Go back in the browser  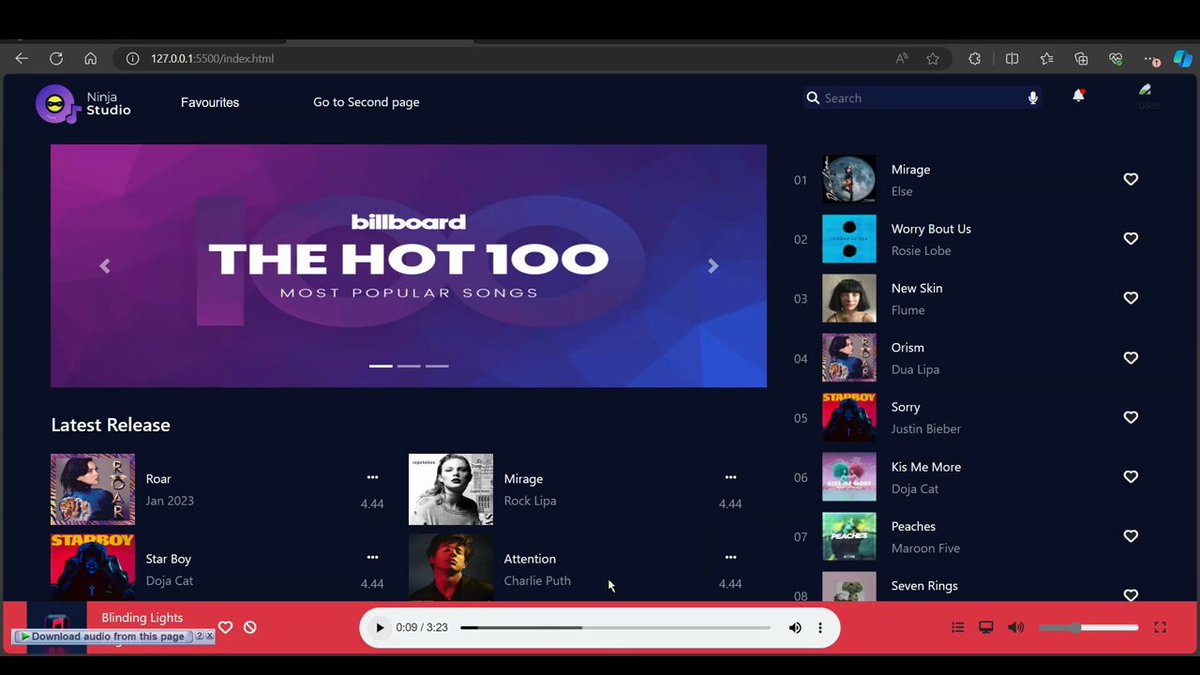22,58
